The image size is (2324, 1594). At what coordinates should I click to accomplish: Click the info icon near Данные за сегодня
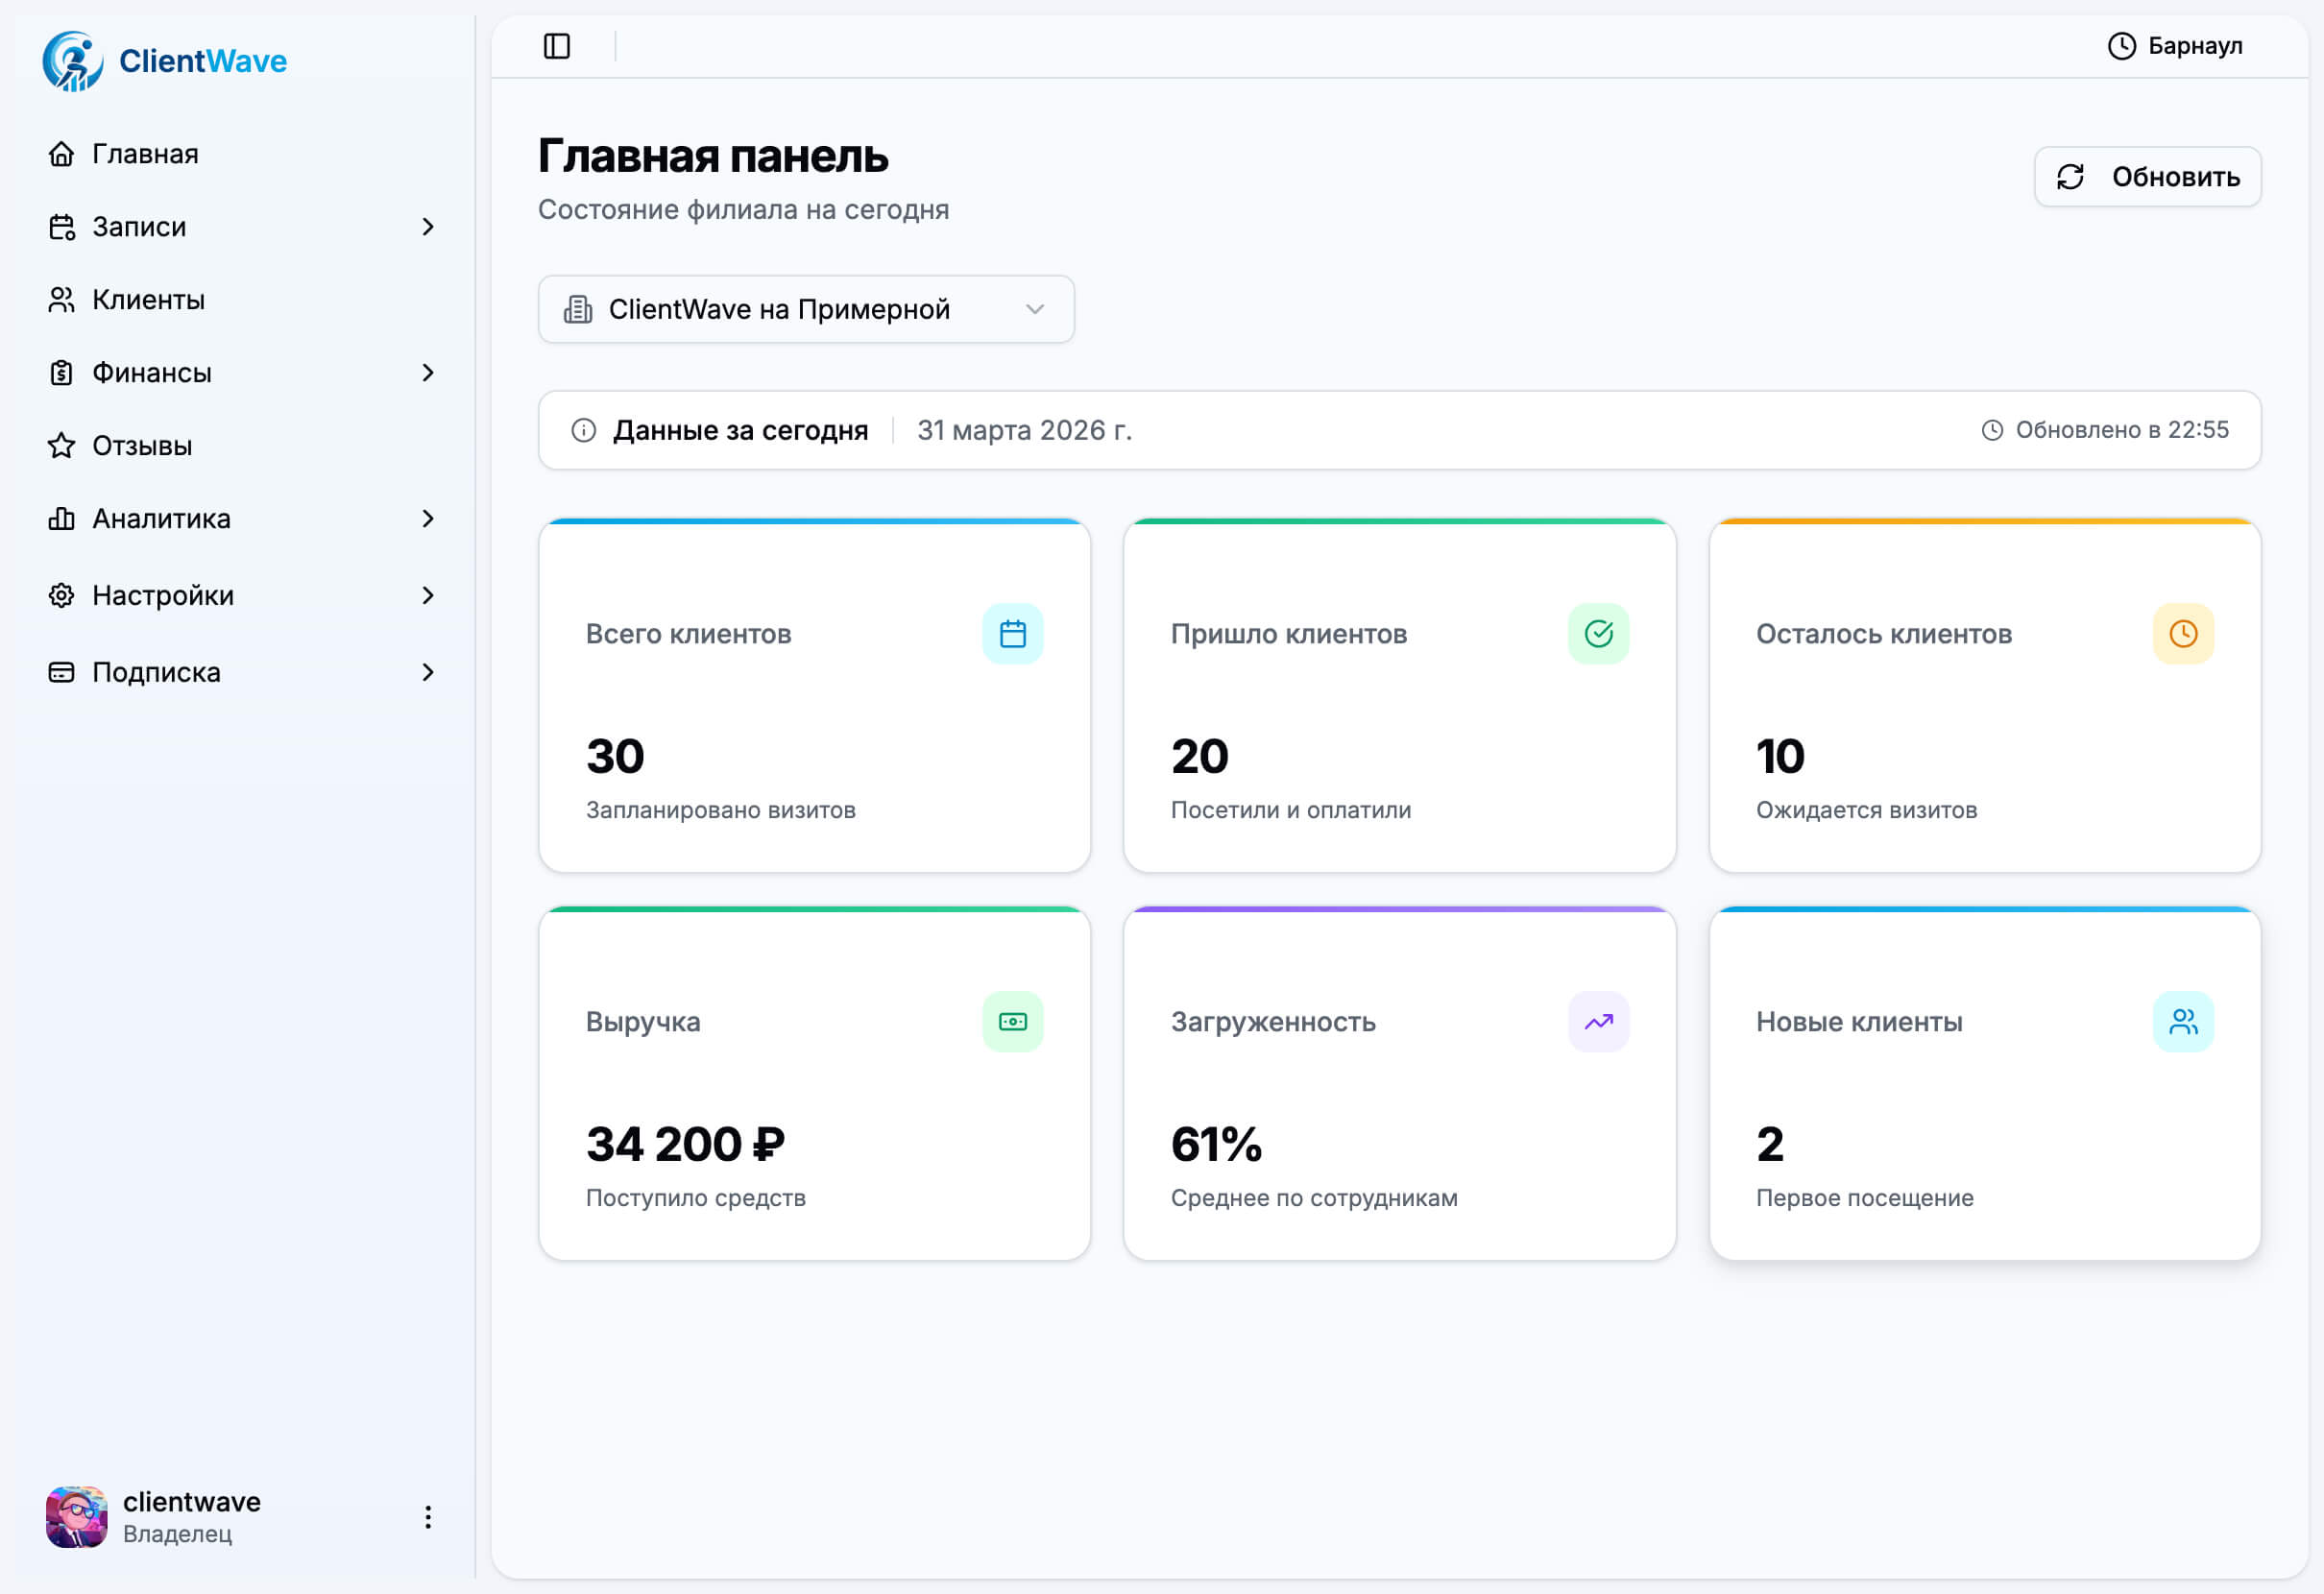coord(583,430)
